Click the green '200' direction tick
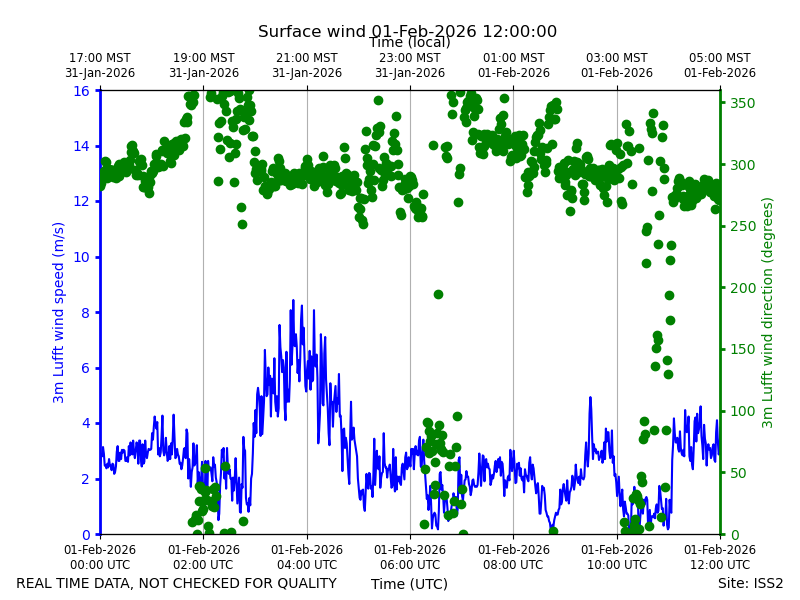Image resolution: width=800 pixels, height=600 pixels. click(x=743, y=288)
